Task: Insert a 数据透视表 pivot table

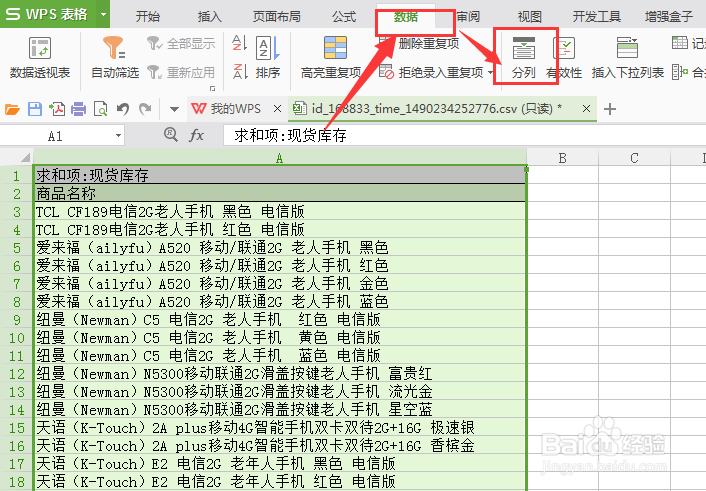Action: tap(40, 58)
